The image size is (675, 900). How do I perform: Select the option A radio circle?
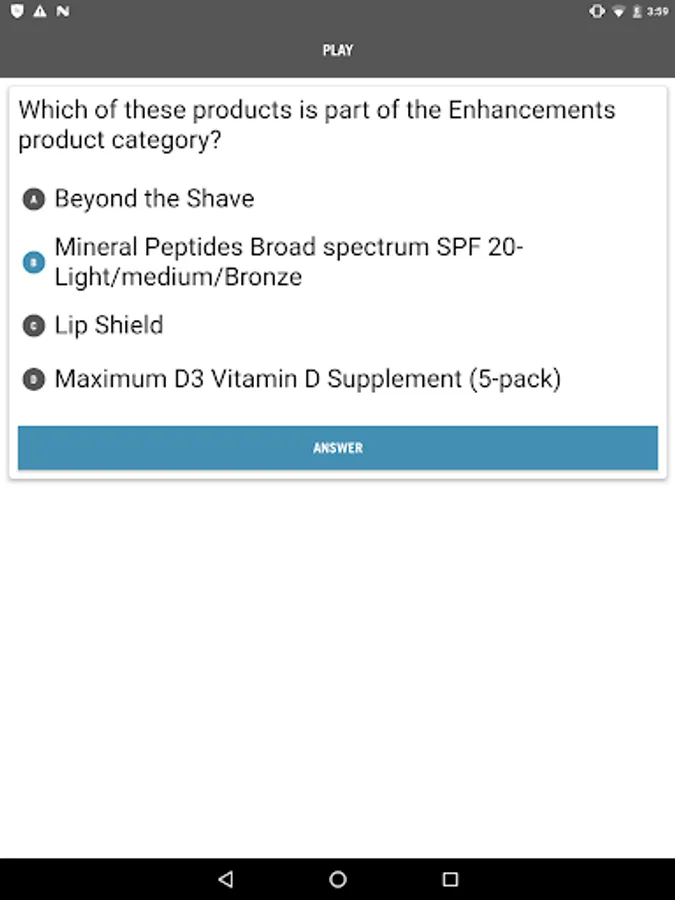34,200
